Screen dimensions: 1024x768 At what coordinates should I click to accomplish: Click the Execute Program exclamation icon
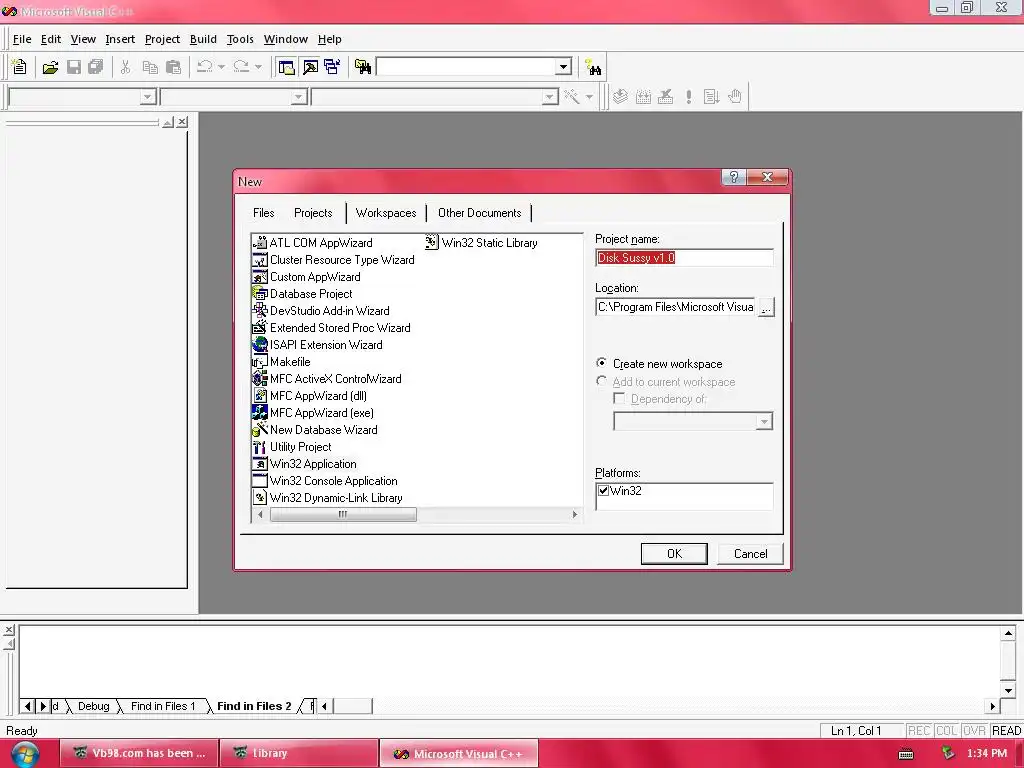688,97
